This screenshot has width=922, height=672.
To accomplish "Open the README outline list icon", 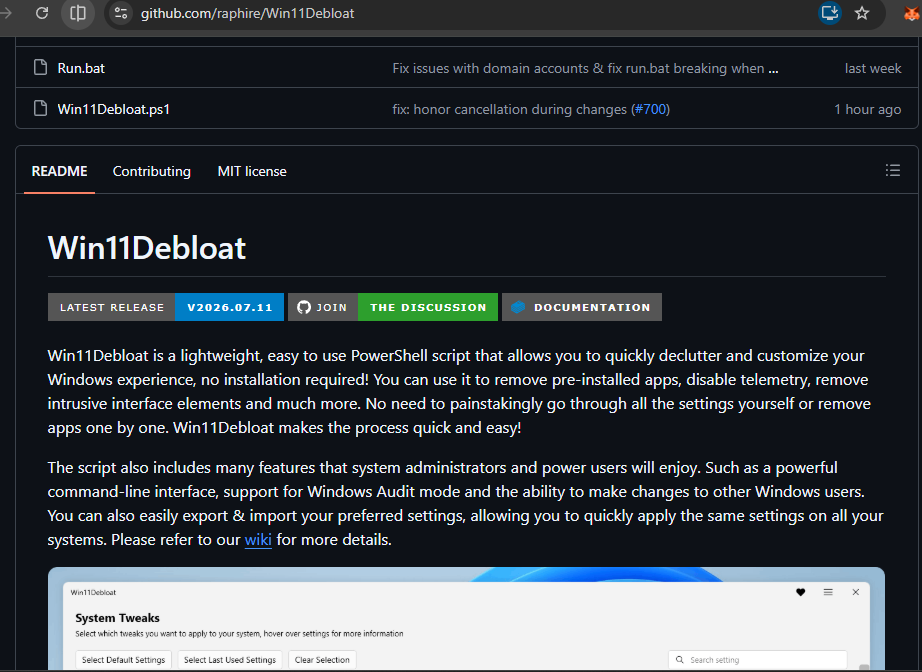I will 893,170.
